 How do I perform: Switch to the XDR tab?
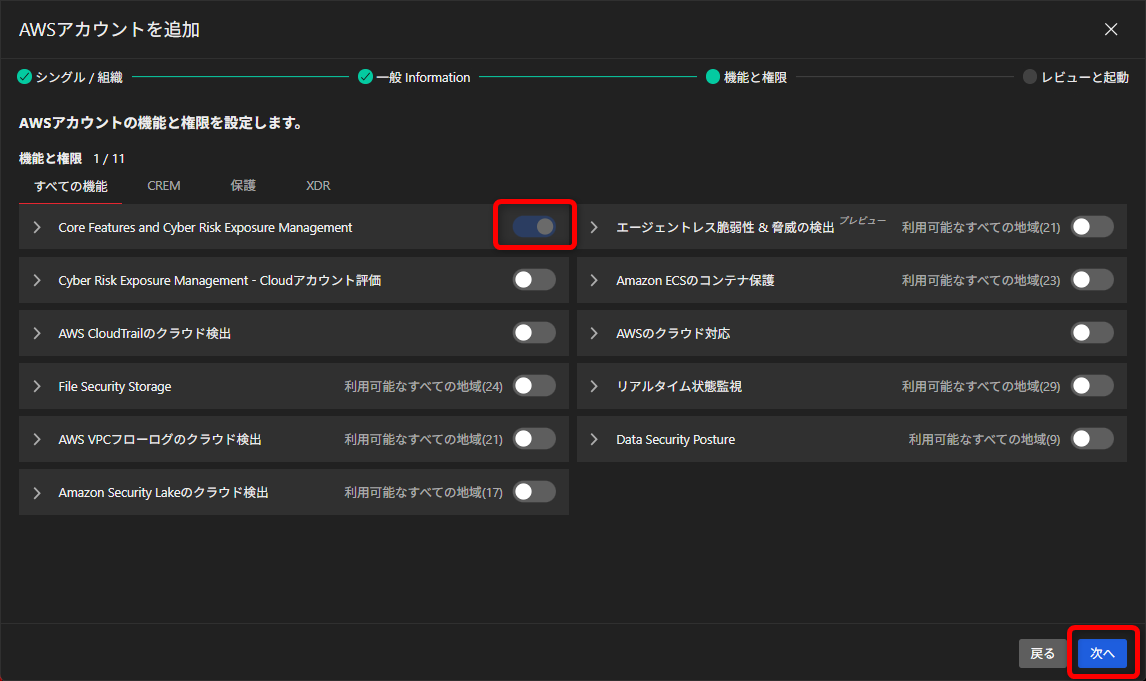pyautogui.click(x=318, y=186)
